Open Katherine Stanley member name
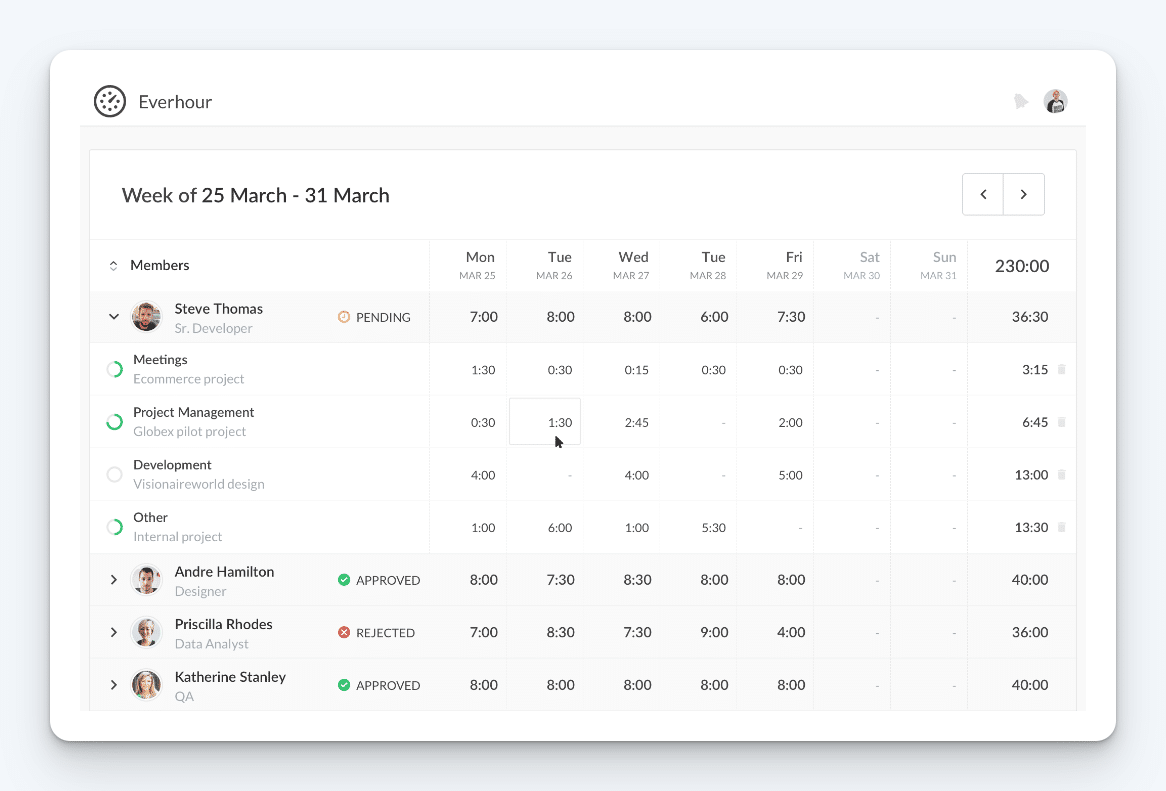This screenshot has width=1166, height=791. click(x=231, y=677)
